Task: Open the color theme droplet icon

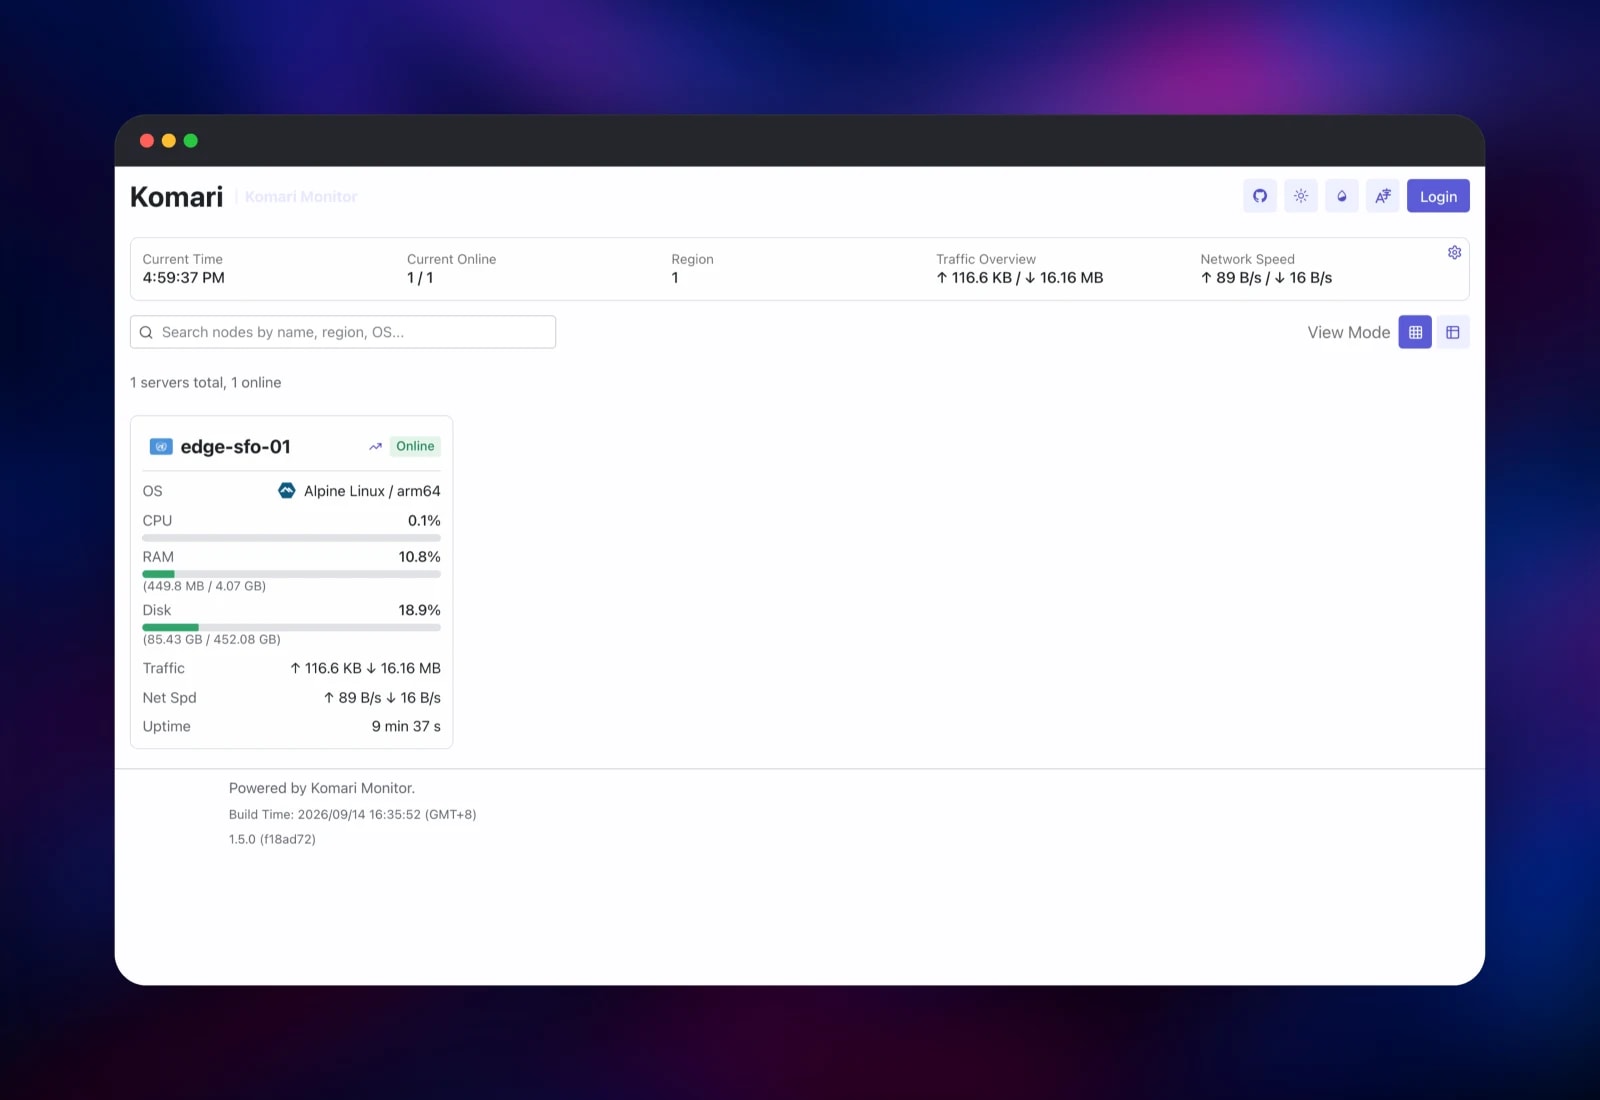Action: point(1342,196)
